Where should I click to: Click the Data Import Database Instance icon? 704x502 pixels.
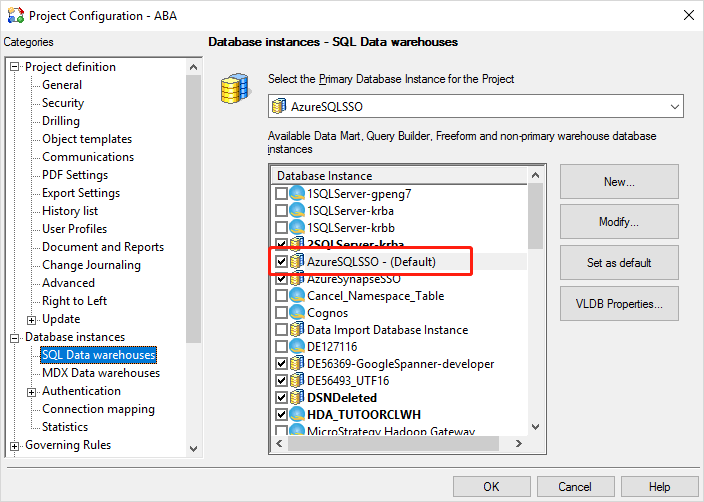[x=297, y=330]
